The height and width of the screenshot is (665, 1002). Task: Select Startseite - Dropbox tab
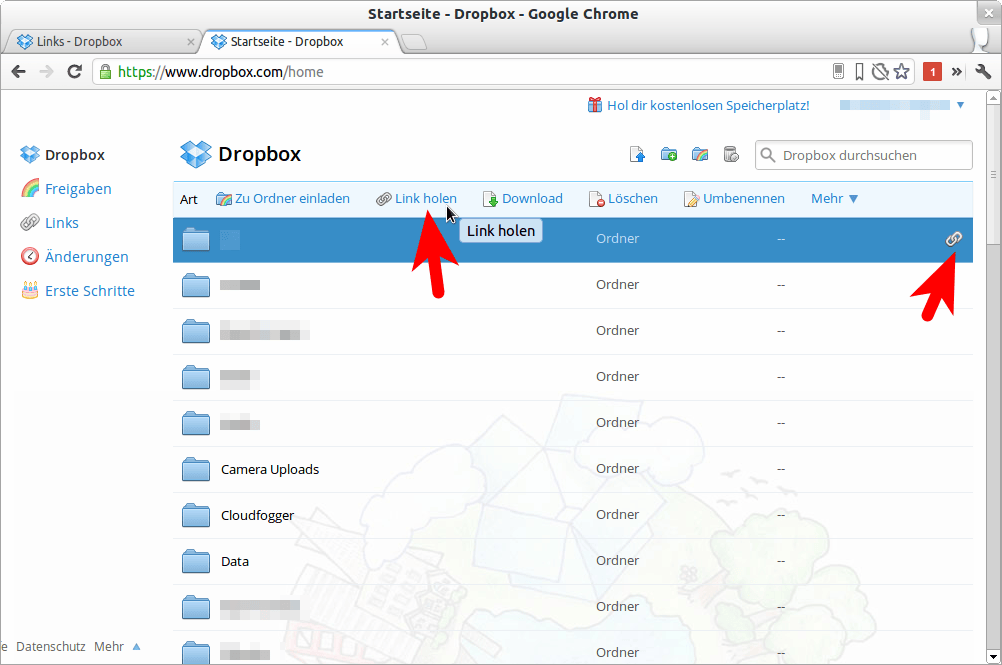[x=300, y=42]
